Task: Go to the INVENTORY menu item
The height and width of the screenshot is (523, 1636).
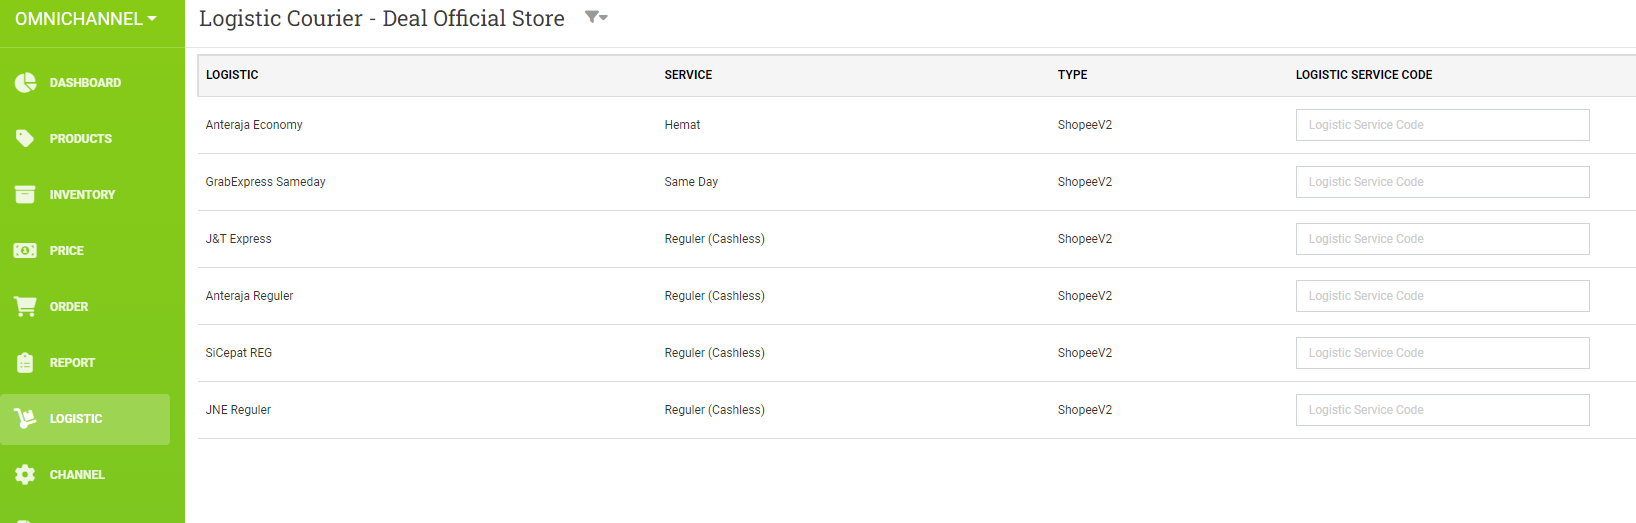Action: click(82, 195)
